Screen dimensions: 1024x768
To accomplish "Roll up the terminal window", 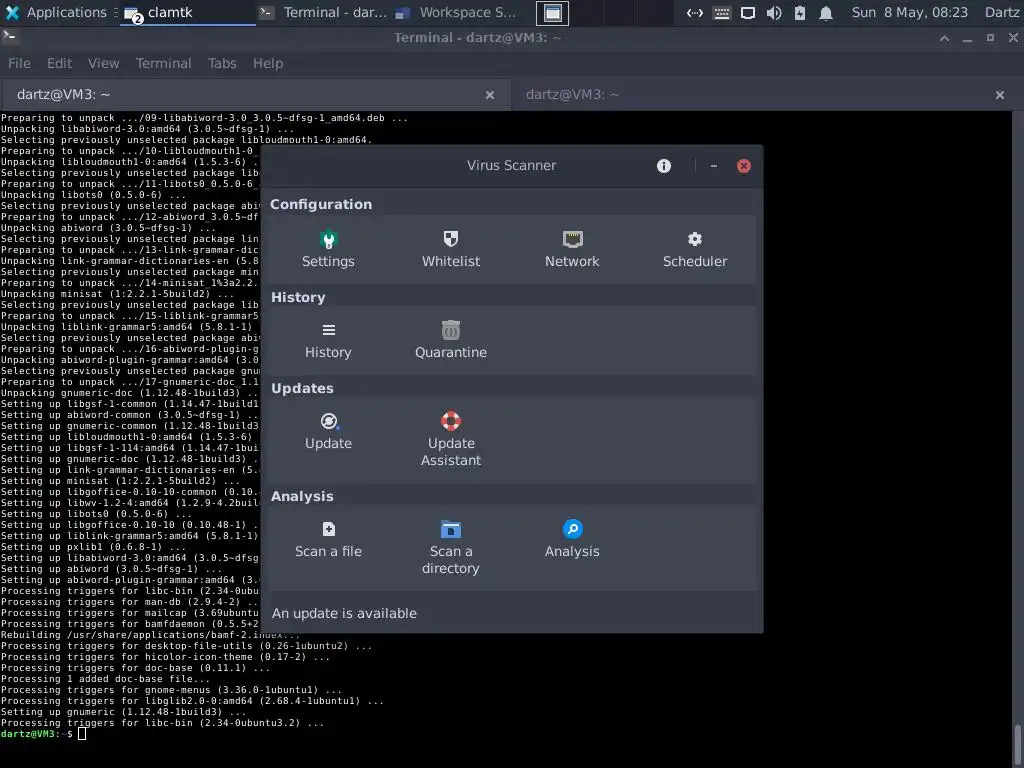I will 944,39.
